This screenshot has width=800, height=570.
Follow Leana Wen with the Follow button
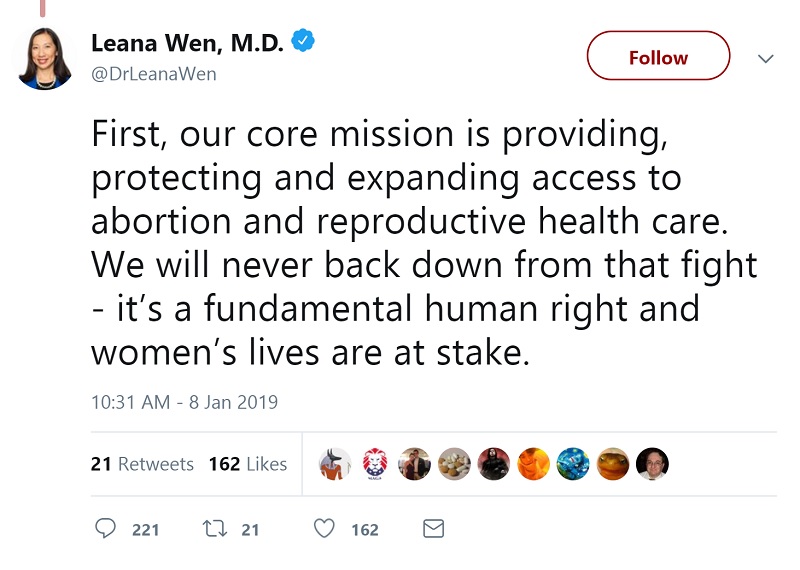(x=658, y=57)
